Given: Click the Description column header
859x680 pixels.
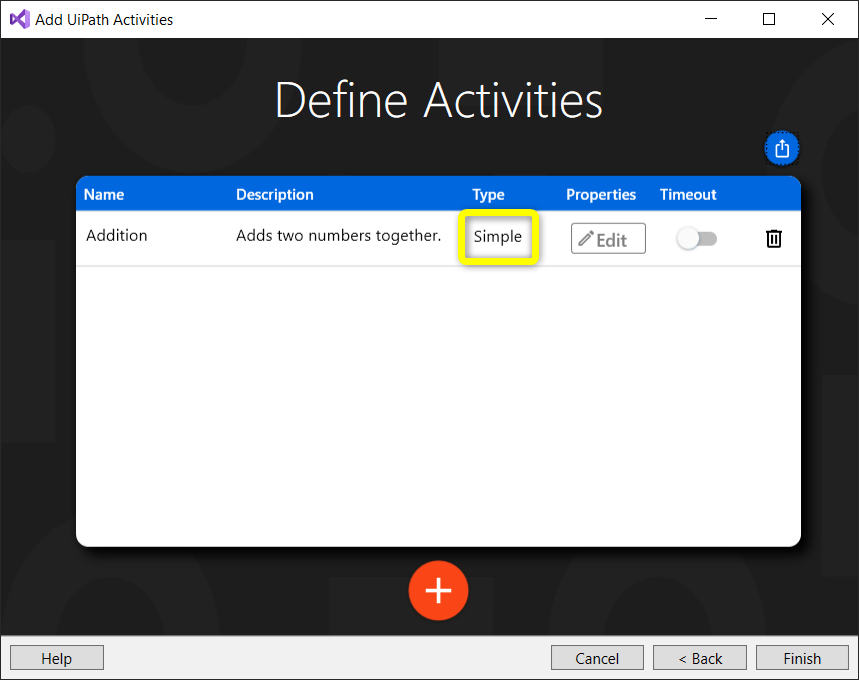Looking at the screenshot, I should (x=275, y=194).
